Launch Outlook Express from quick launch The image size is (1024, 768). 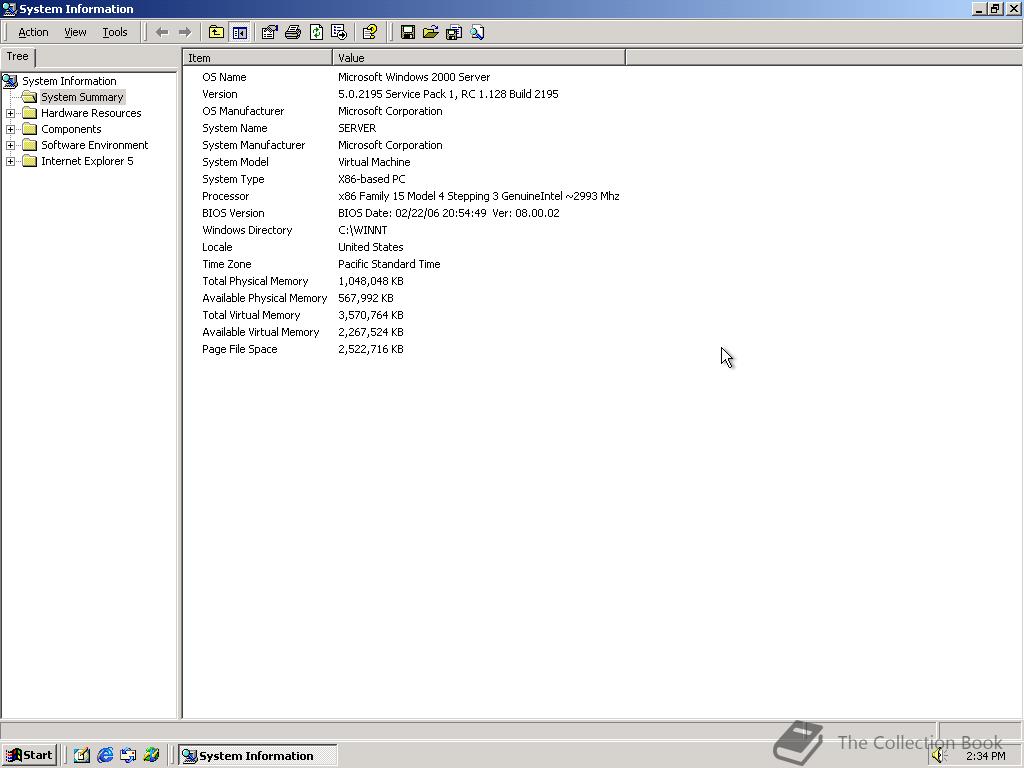click(x=128, y=755)
